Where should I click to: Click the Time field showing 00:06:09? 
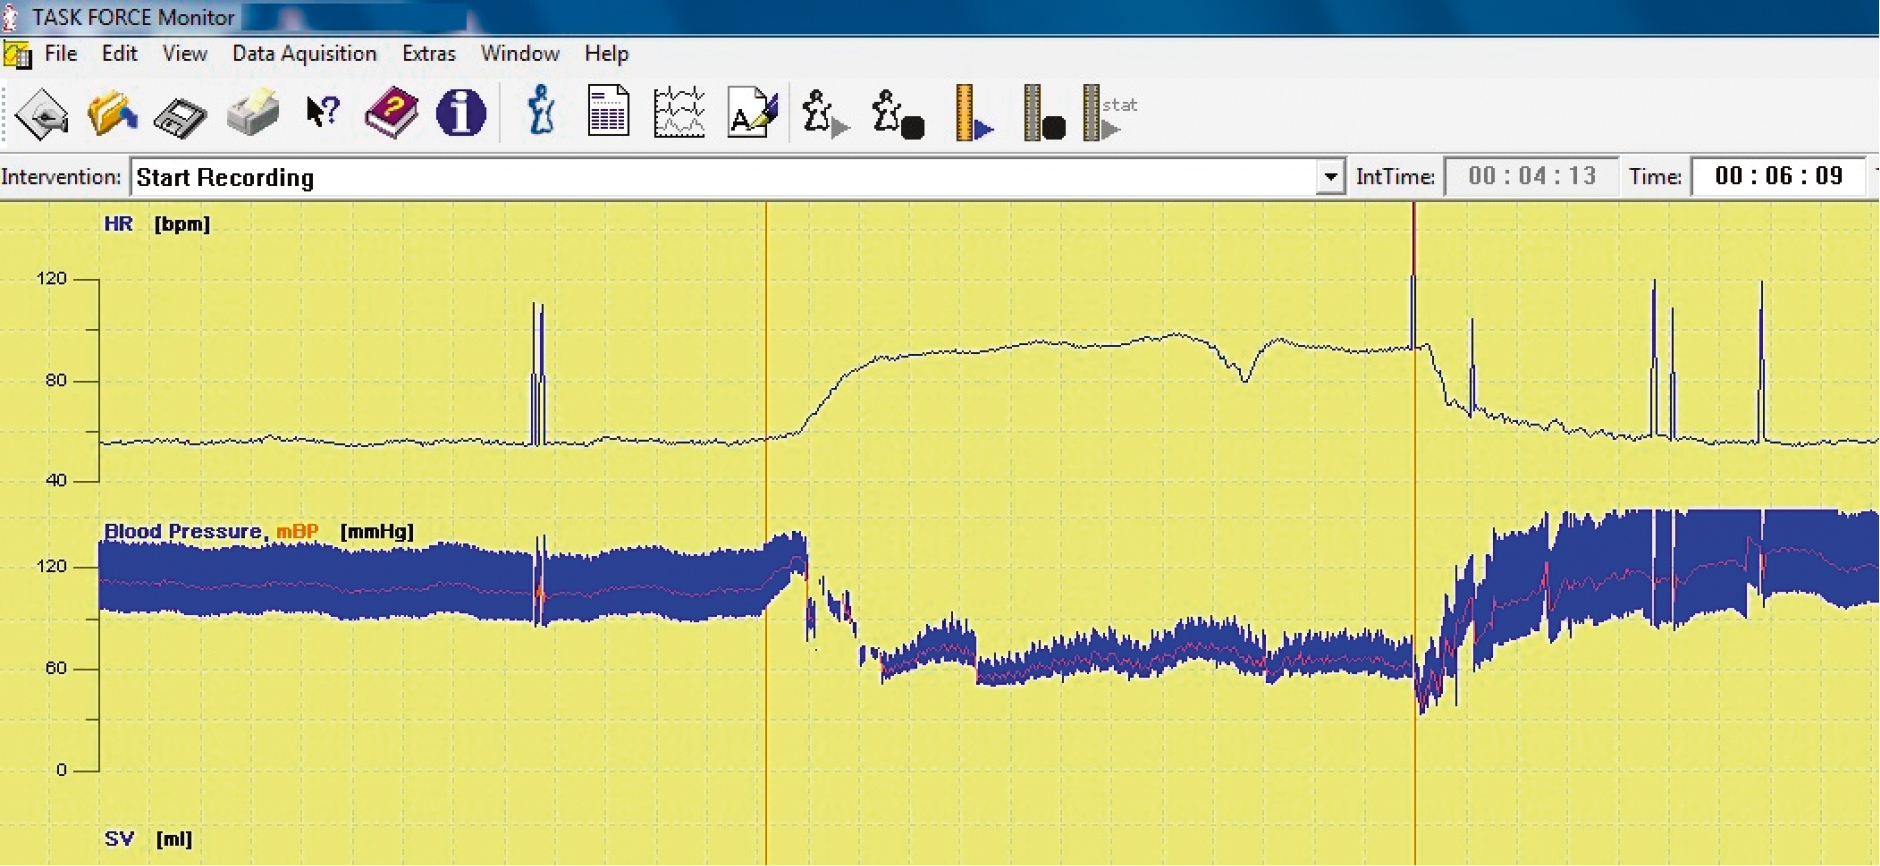[1777, 177]
